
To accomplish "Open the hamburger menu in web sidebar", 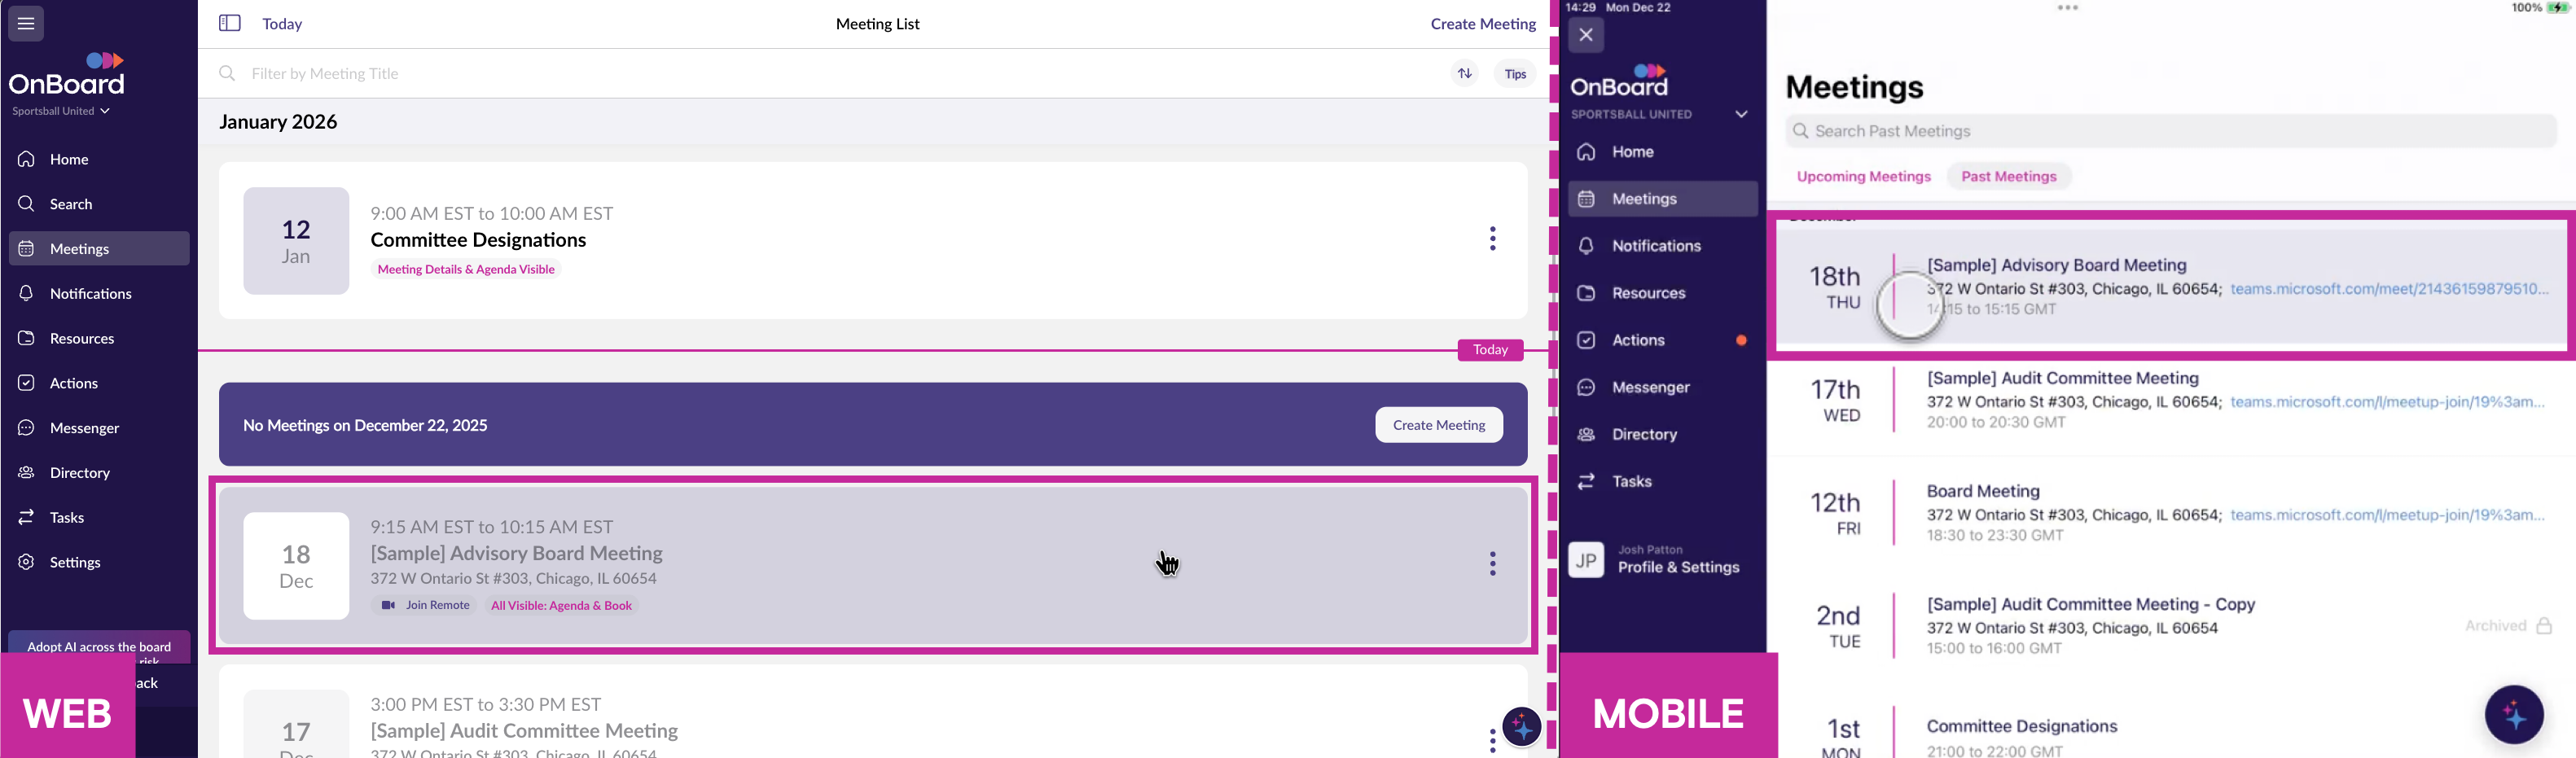I will tap(26, 23).
